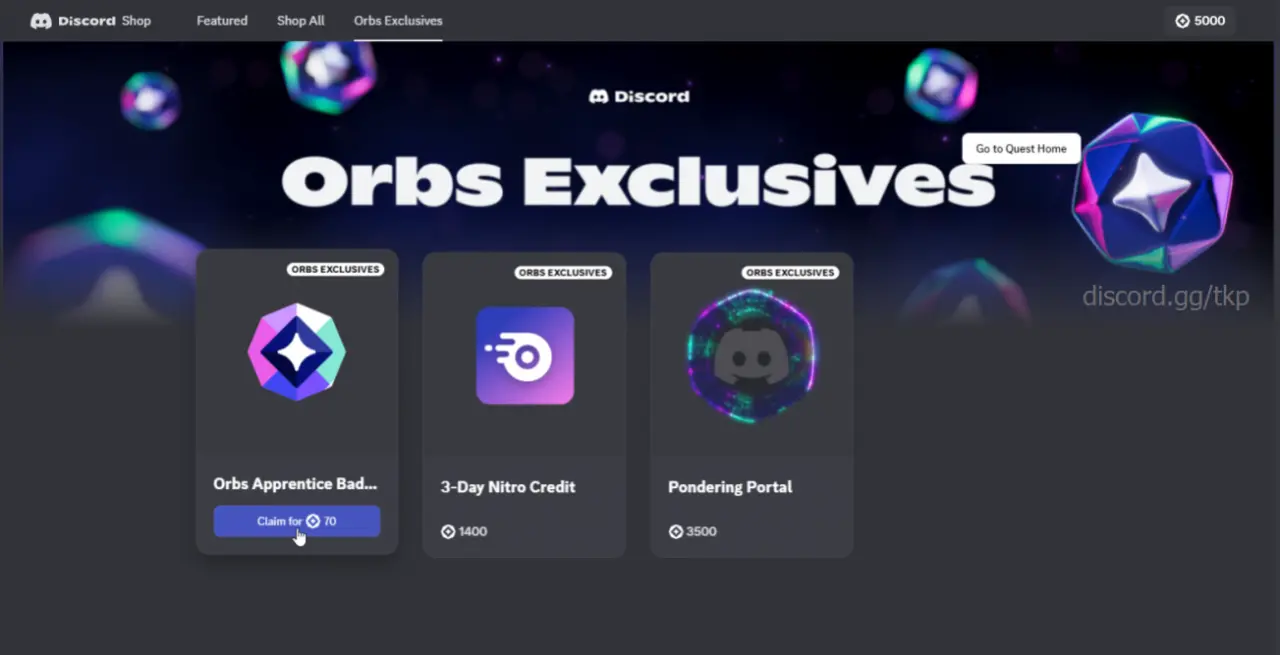This screenshot has width=1280, height=655.
Task: Select the Orbs Exclusives tab
Action: tap(398, 20)
